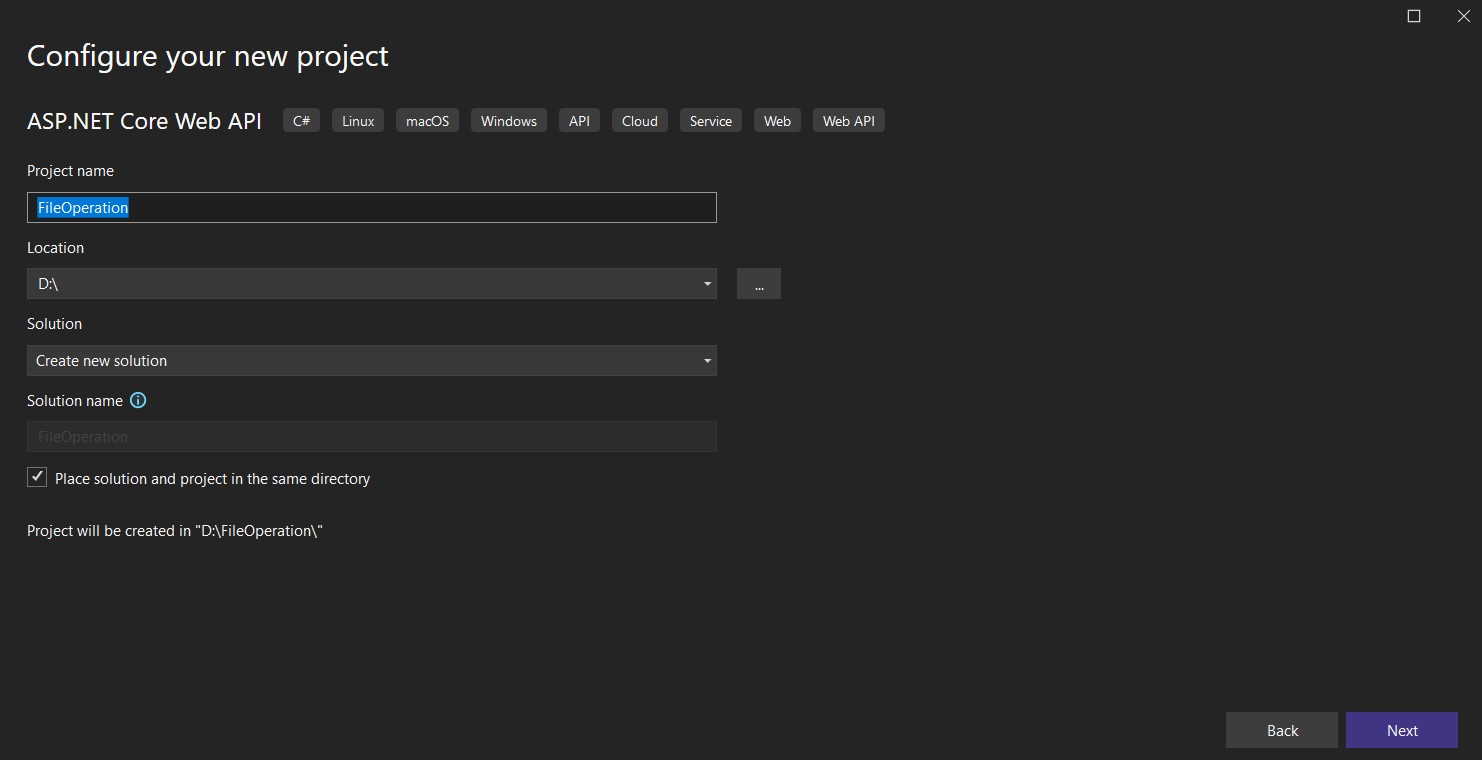Click the Cloud project tag

pyautogui.click(x=639, y=120)
